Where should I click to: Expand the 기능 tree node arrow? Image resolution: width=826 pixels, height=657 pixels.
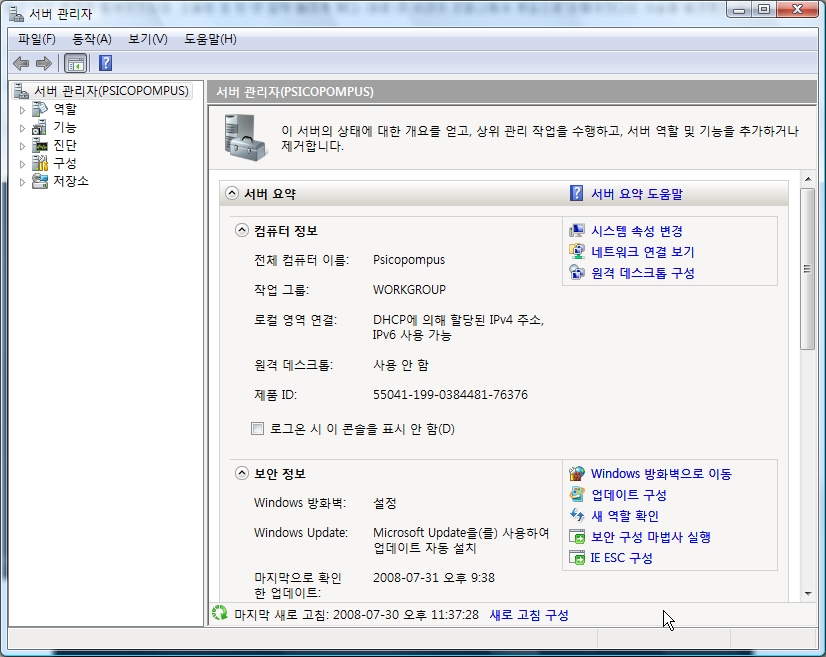click(x=22, y=128)
